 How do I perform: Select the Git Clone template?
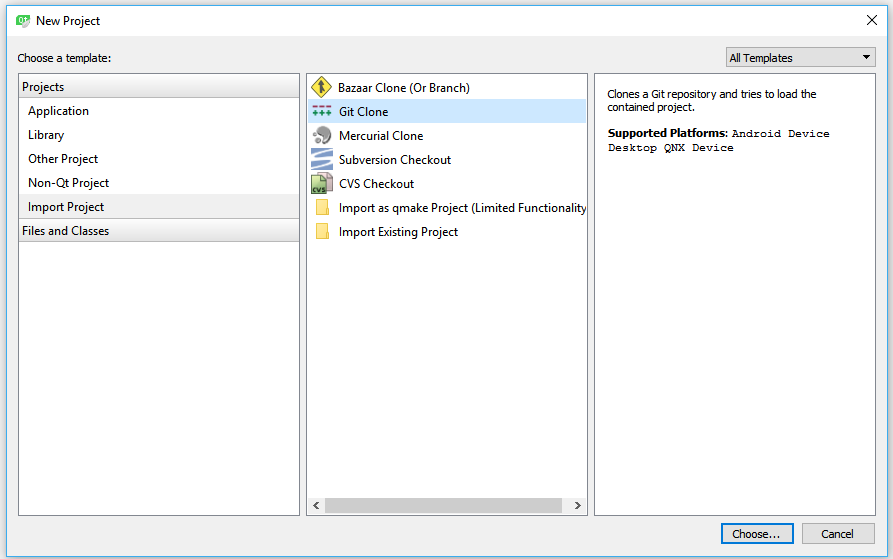447,112
